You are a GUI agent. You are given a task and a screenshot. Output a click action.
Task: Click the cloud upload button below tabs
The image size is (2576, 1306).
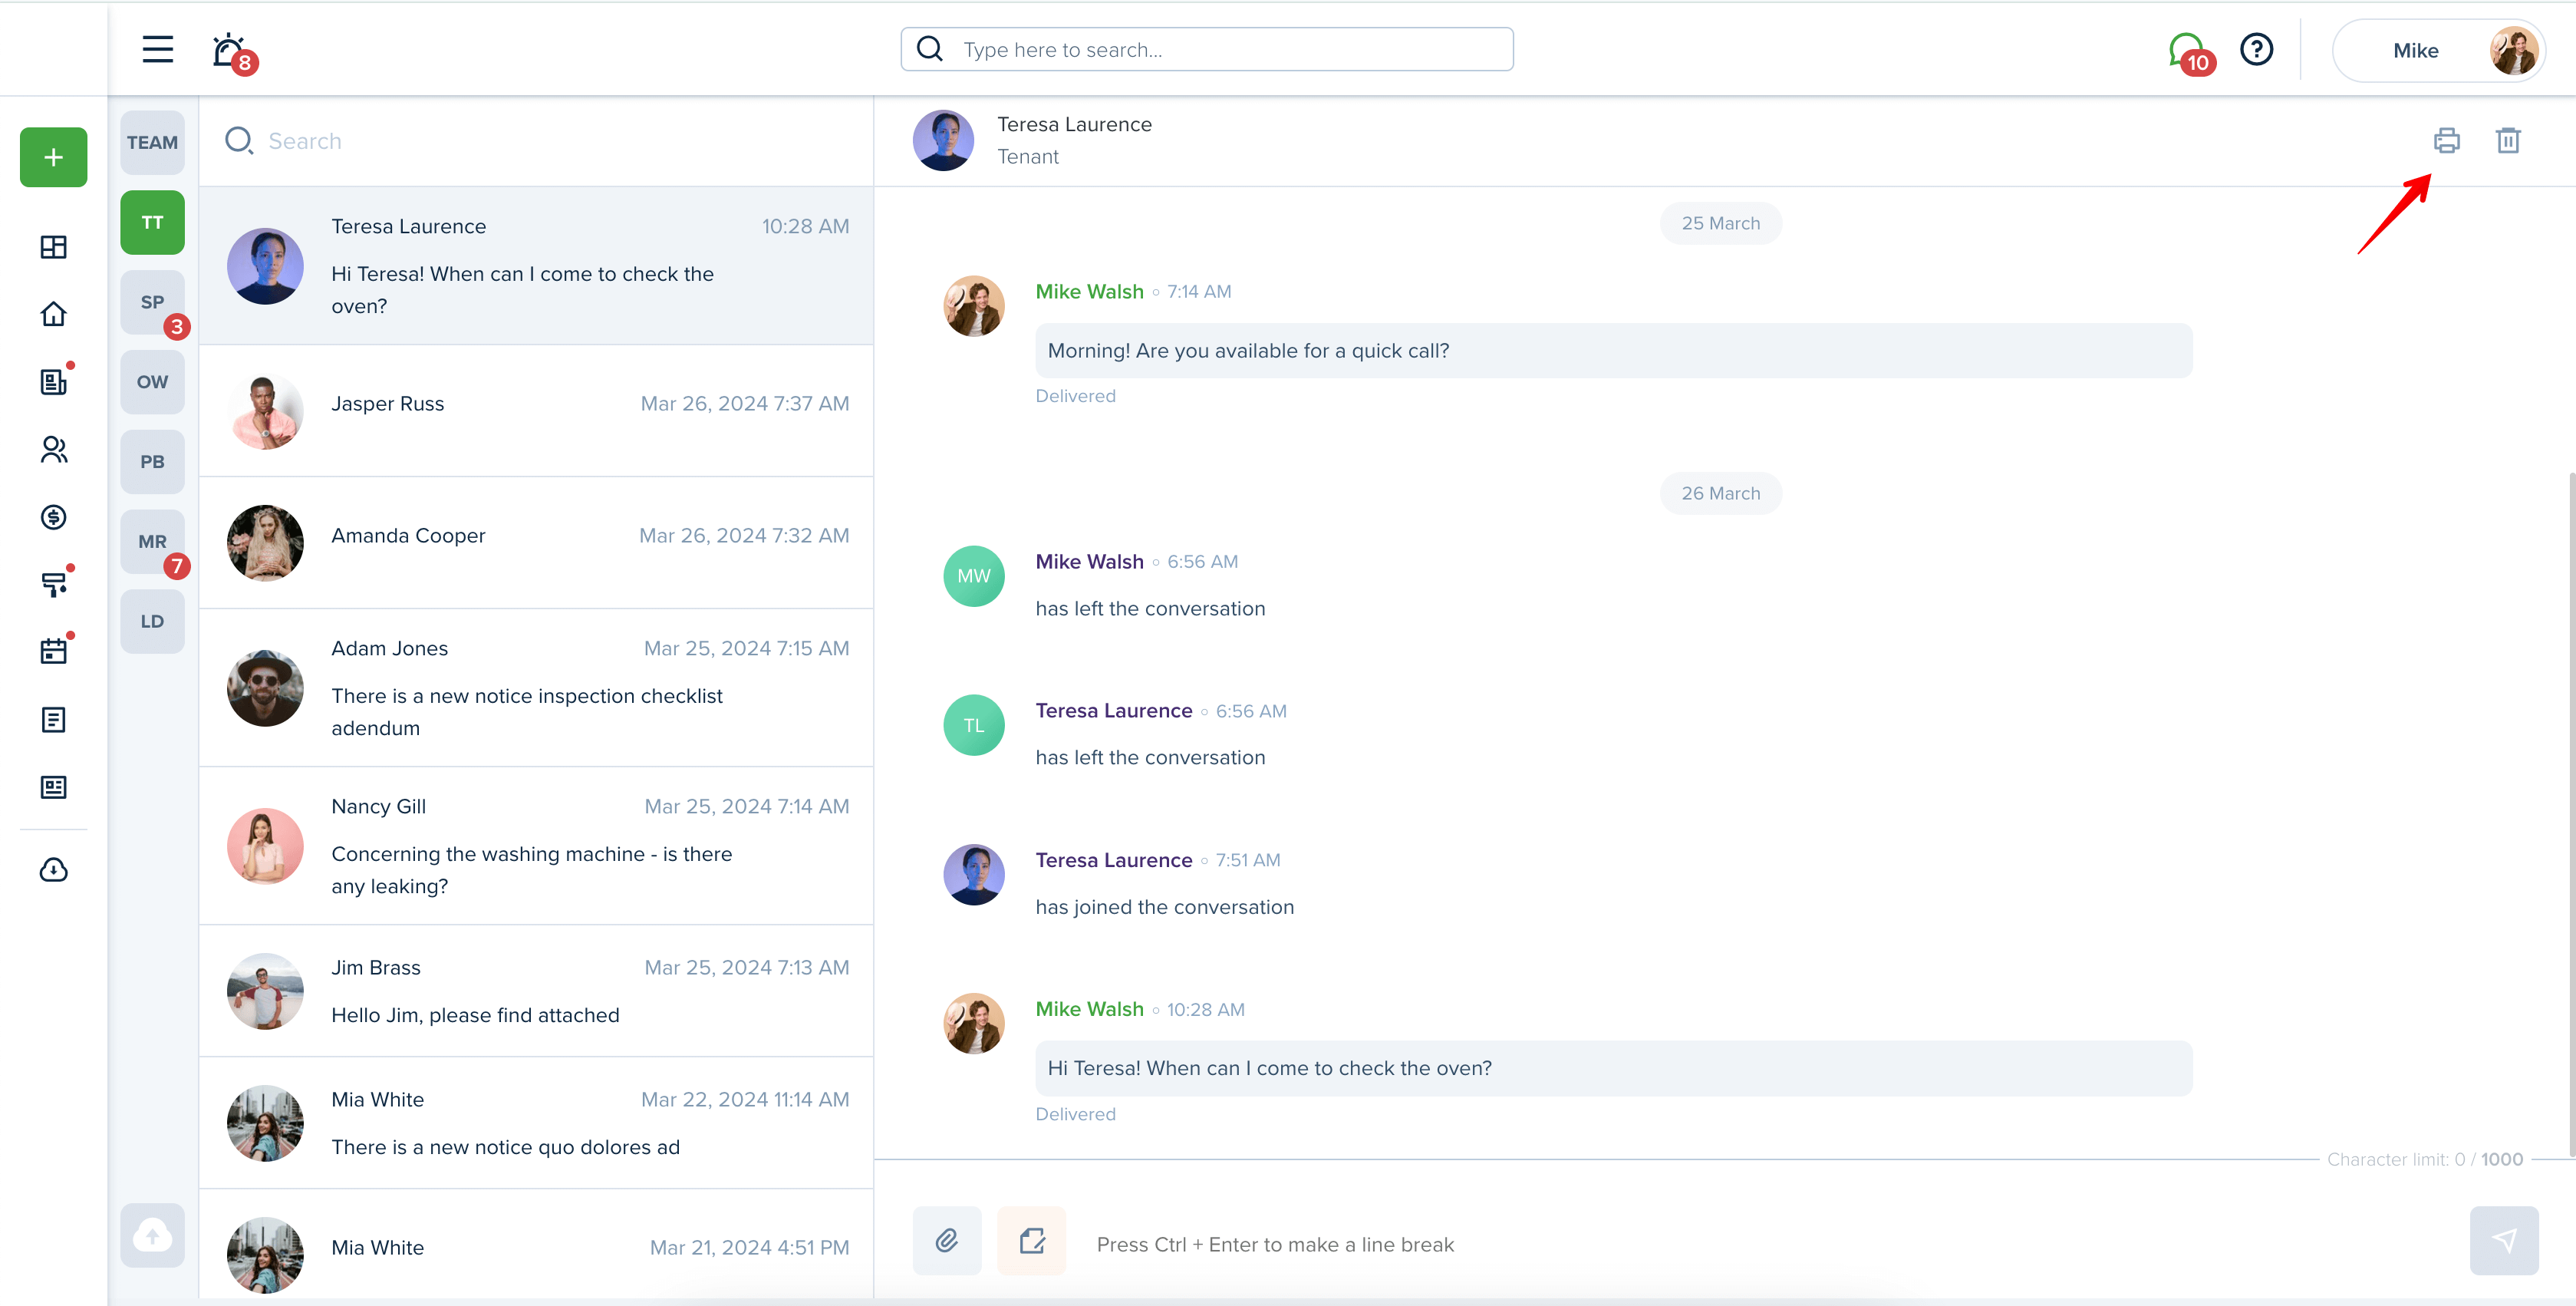pos(152,1235)
